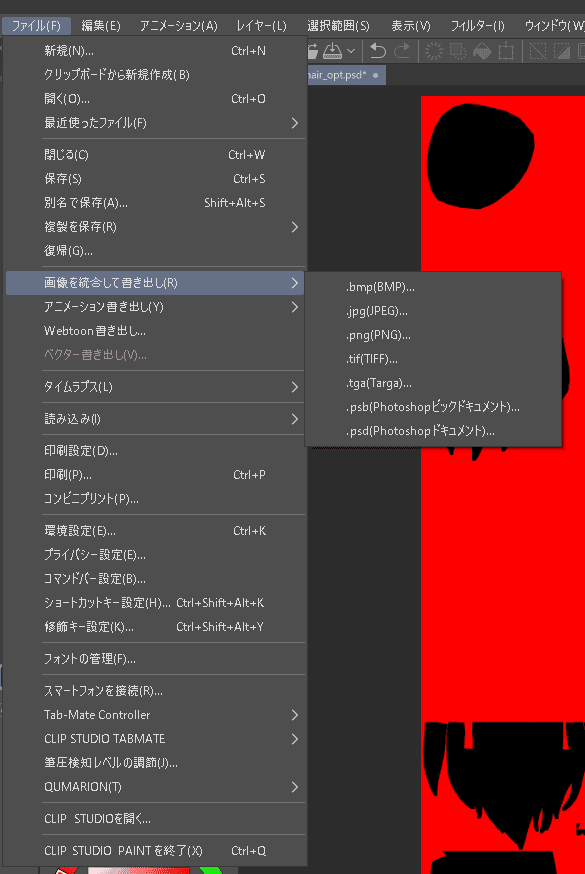Click the Invert Selected Area icon
585x874 pixels.
pos(562,51)
